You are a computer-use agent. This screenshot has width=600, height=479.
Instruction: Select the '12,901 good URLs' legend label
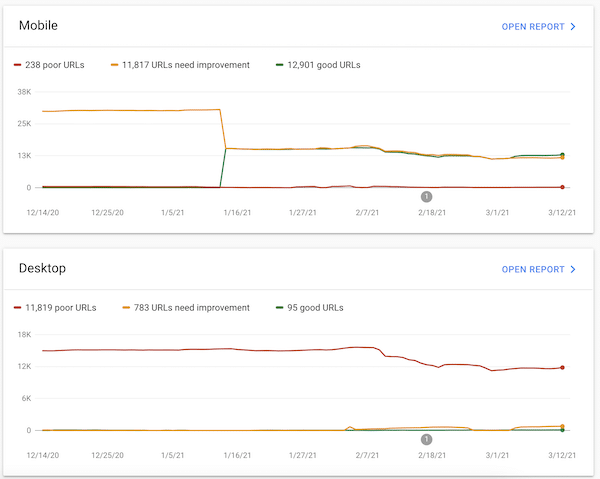pyautogui.click(x=324, y=65)
